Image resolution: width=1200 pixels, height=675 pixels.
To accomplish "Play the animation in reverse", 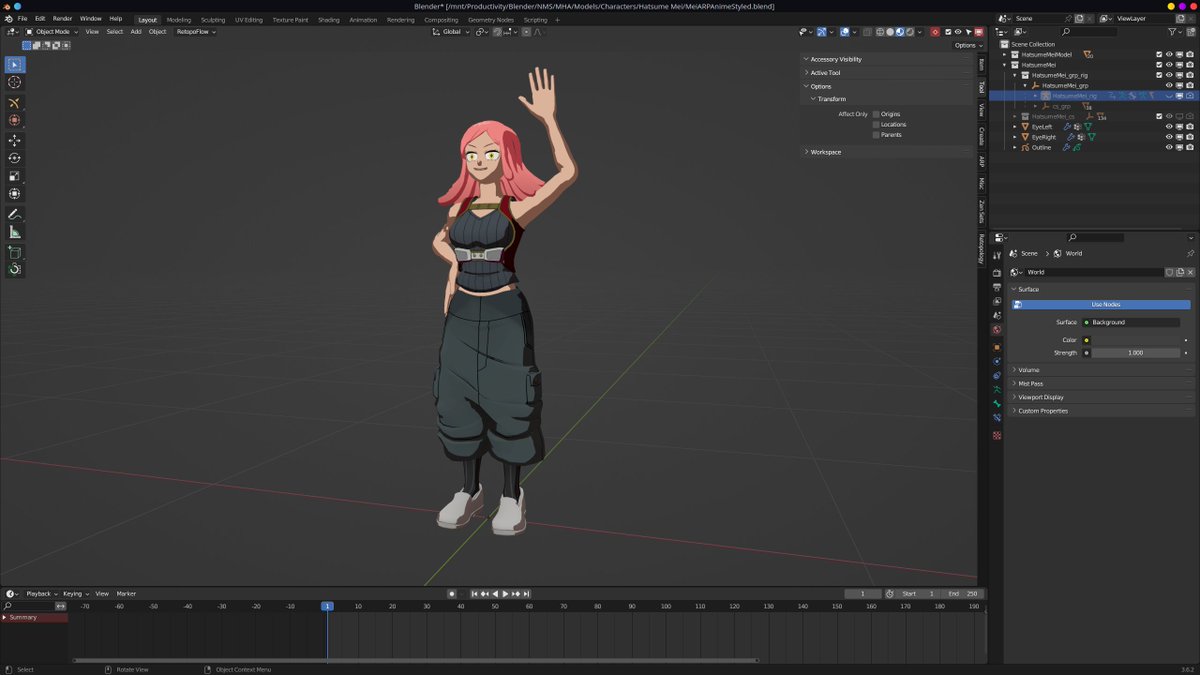I will point(495,594).
